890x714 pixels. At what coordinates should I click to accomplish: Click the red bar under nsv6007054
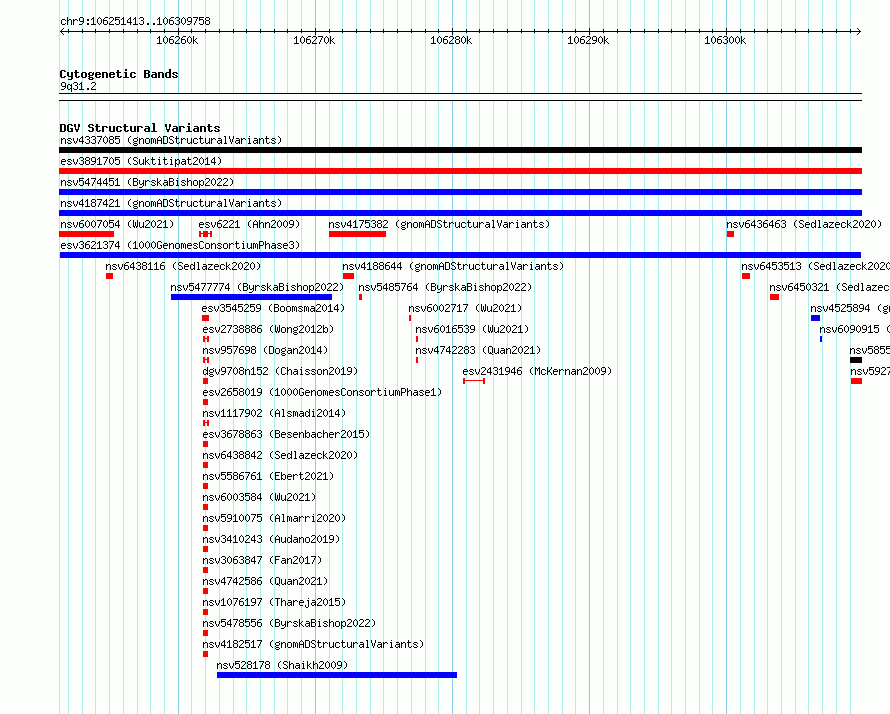click(86, 234)
